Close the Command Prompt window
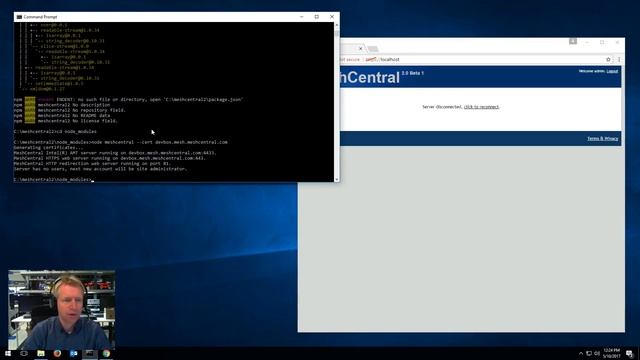The height and width of the screenshot is (360, 640). tap(332, 17)
